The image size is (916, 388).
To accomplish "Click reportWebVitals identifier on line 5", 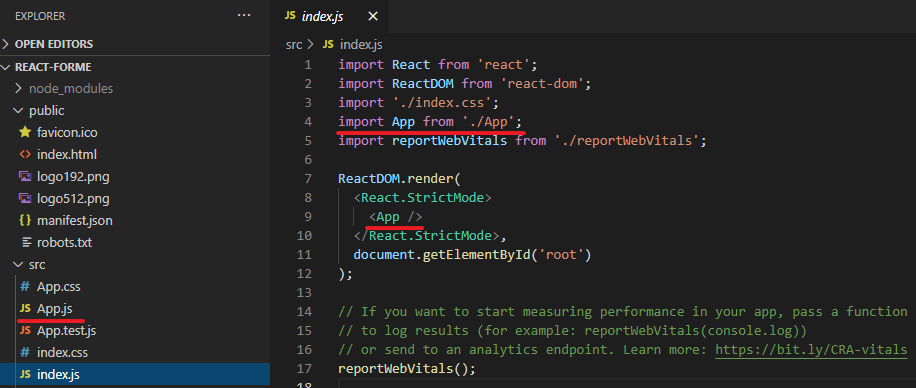I will [449, 141].
